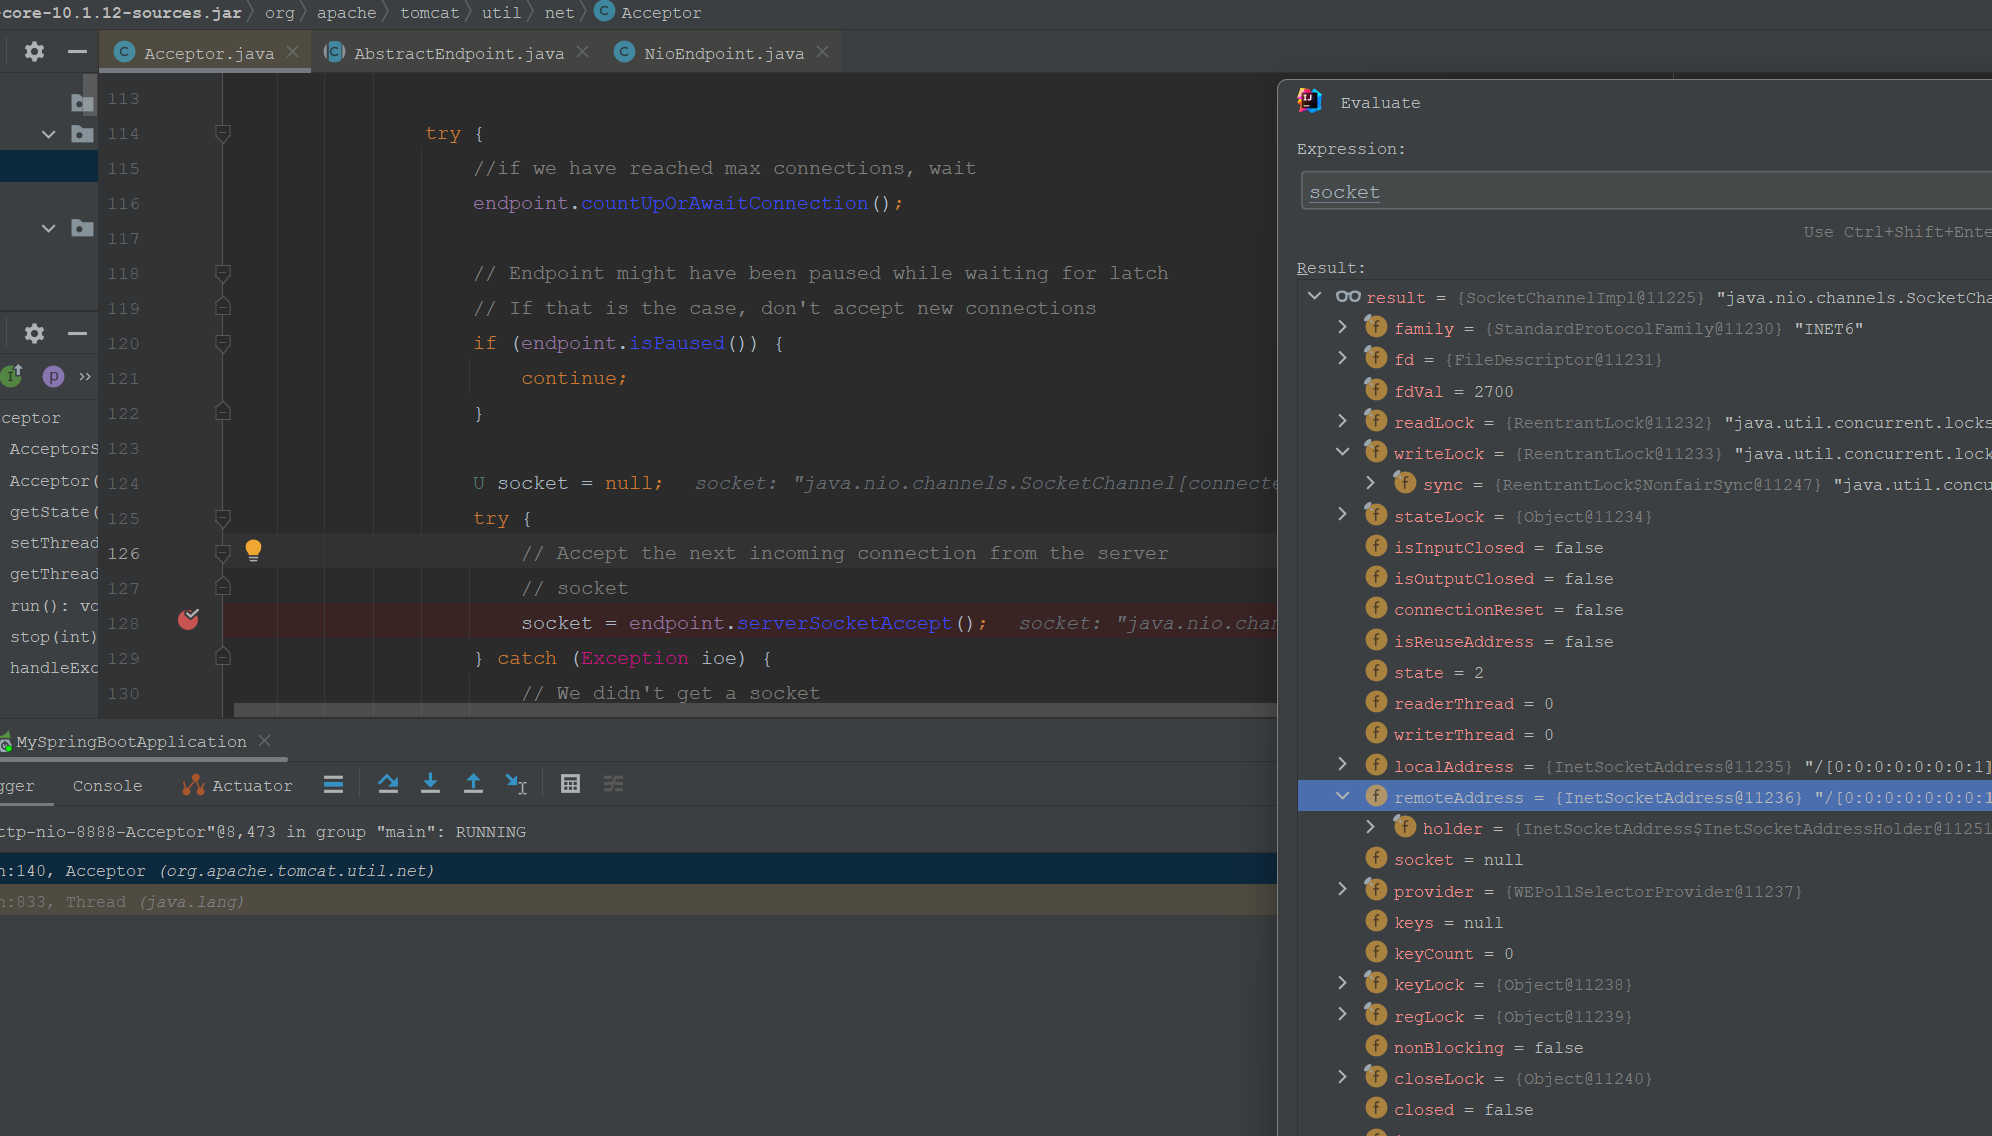Close the AbstractEndpoint.java tab
Viewport: 1992px width, 1136px height.
(583, 52)
